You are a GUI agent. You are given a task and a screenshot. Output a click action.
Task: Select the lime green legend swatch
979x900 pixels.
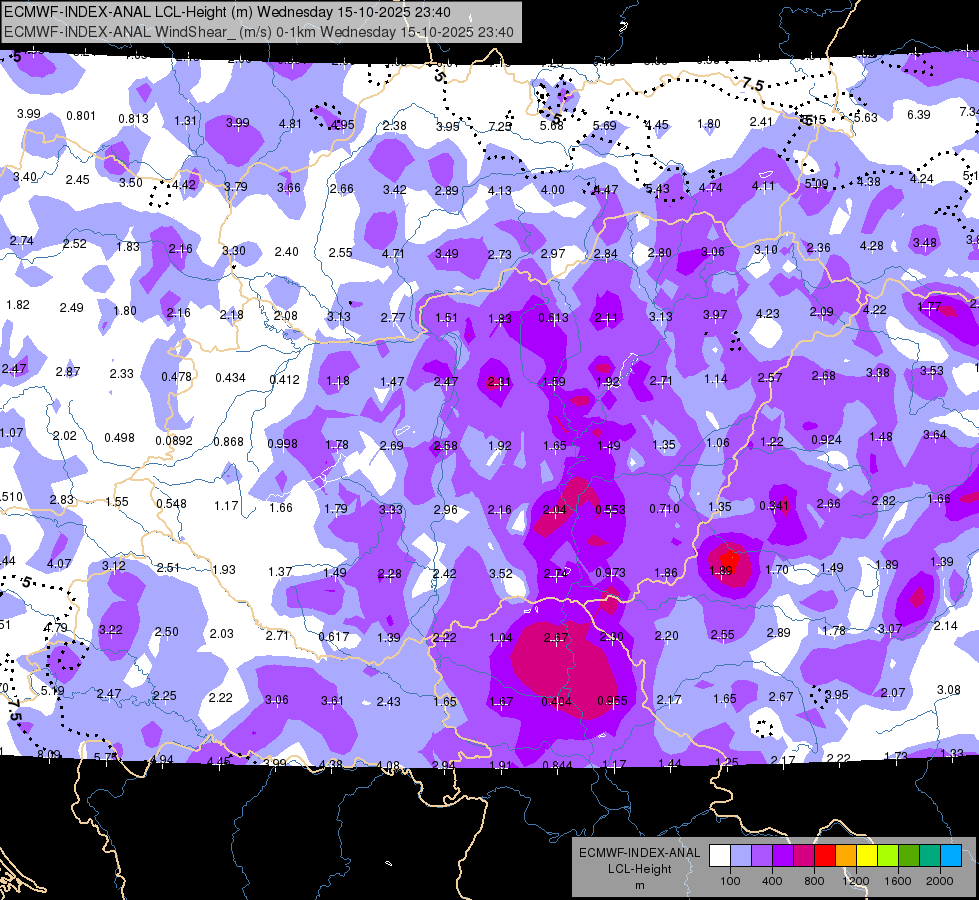tap(888, 855)
